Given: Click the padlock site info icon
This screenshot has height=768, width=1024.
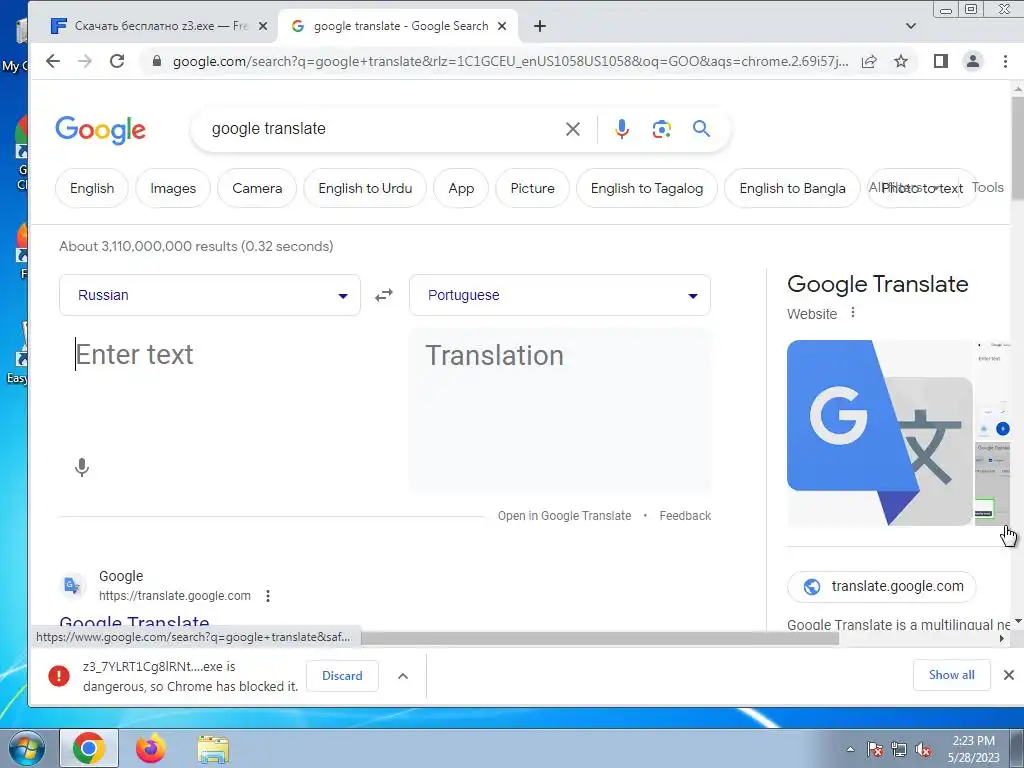Looking at the screenshot, I should (x=156, y=61).
